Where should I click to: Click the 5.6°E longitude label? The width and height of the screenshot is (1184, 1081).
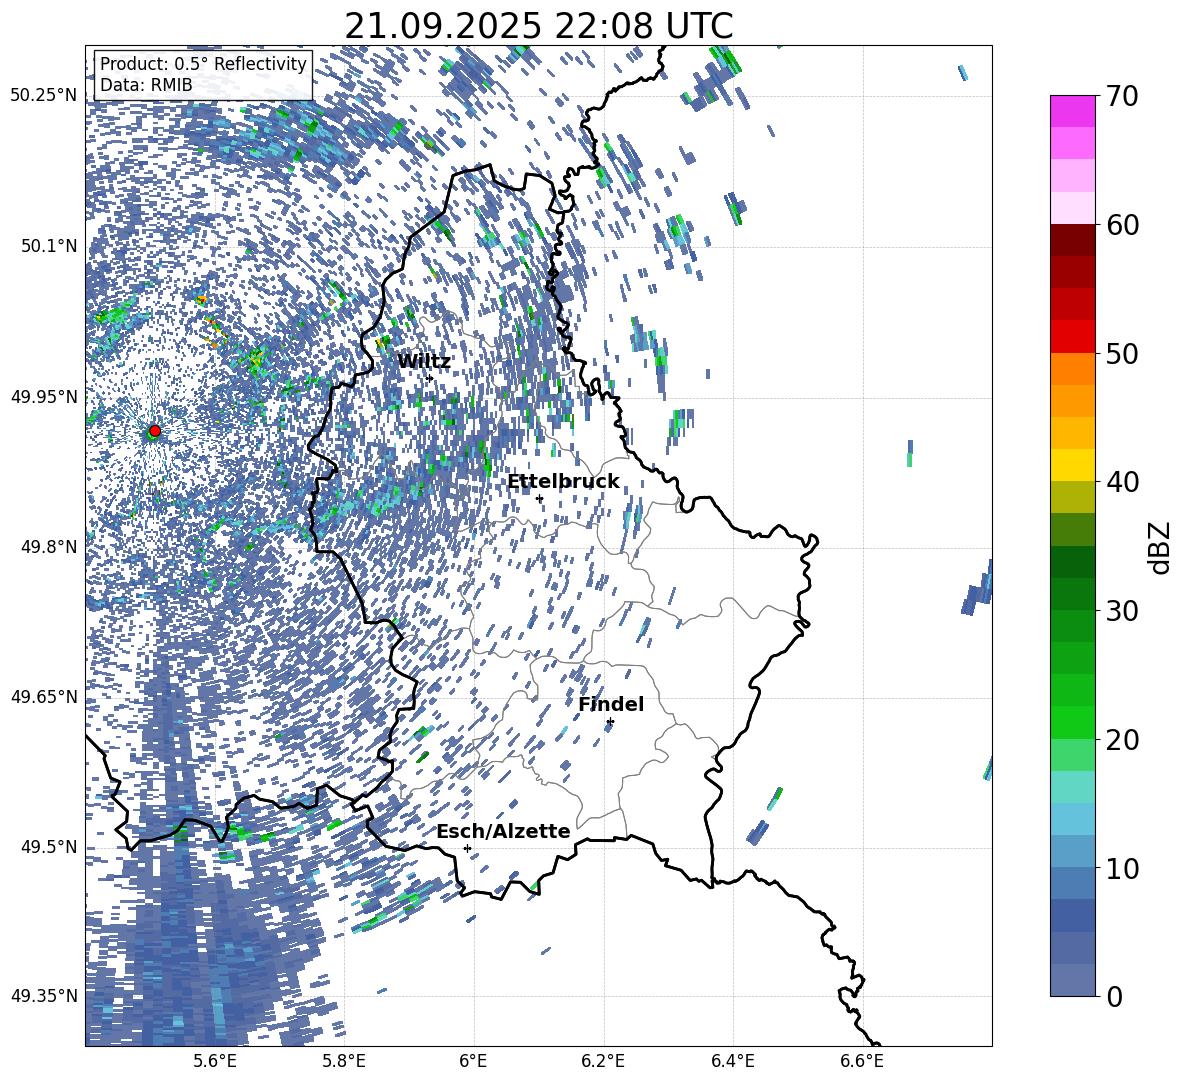click(x=215, y=1061)
